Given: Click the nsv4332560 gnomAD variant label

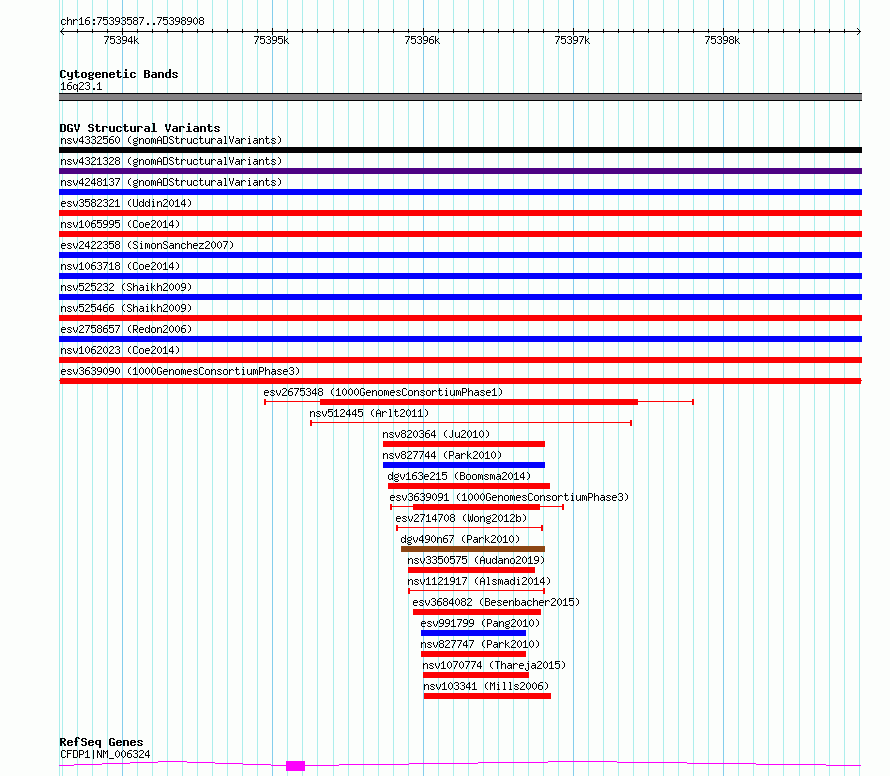Looking at the screenshot, I should (x=171, y=140).
